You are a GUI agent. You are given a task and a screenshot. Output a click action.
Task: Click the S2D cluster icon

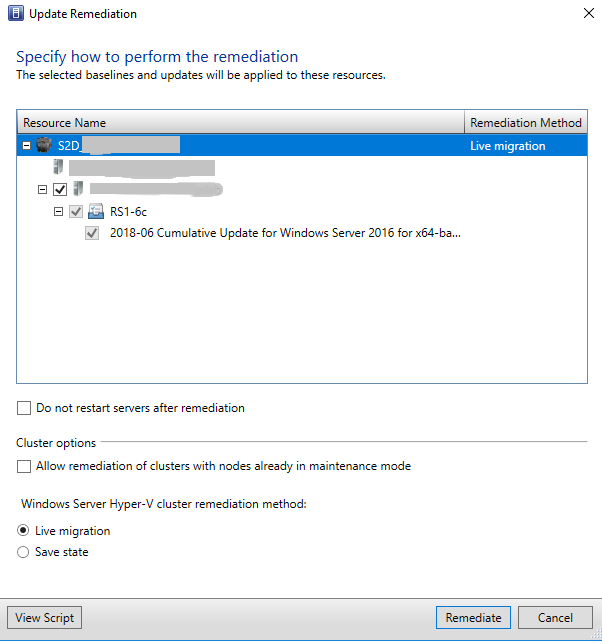click(x=44, y=145)
